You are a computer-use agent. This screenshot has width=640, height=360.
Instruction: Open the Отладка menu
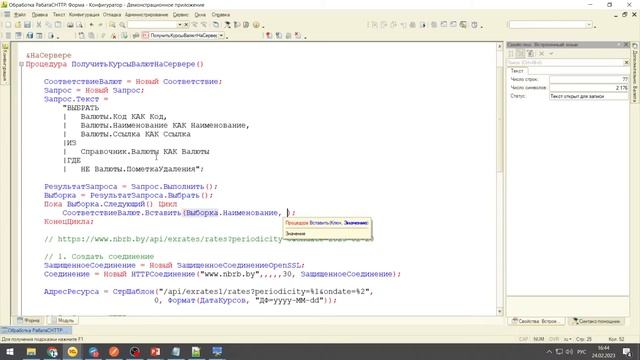click(x=112, y=15)
